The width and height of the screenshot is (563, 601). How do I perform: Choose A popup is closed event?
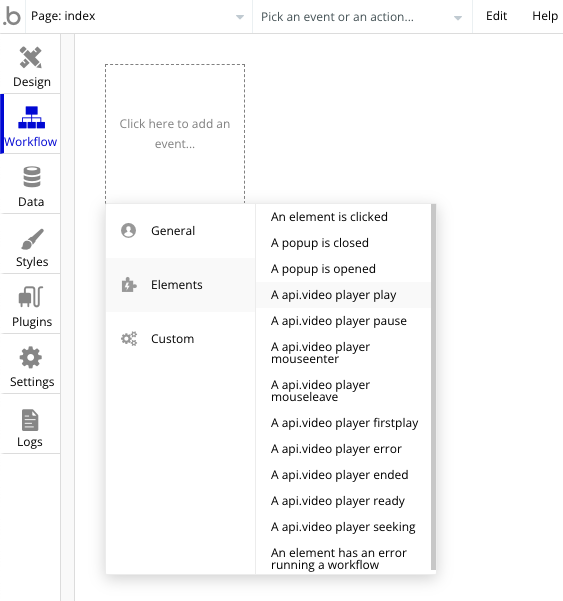click(x=344, y=243)
